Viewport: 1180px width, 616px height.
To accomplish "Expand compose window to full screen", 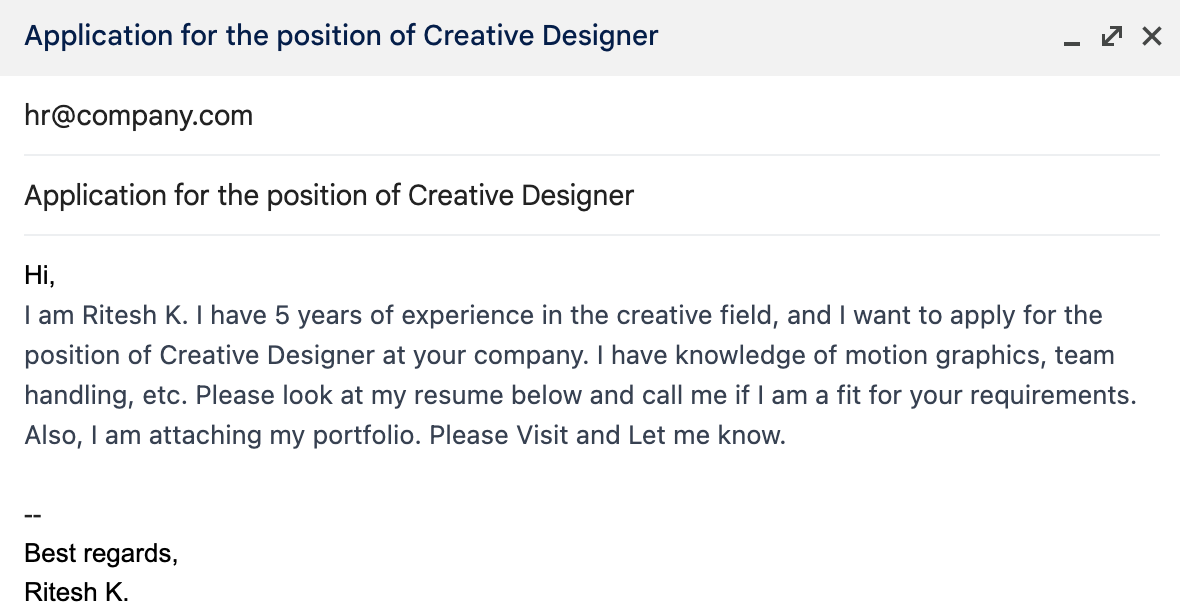I will click(1111, 37).
